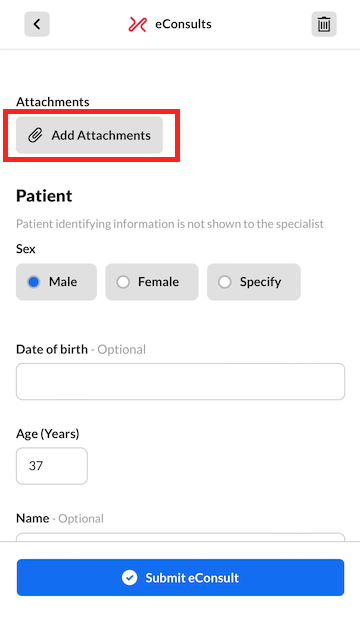Image resolution: width=360 pixels, height=622 pixels.
Task: Click the checkmark icon on the Submit button
Action: tap(130, 578)
